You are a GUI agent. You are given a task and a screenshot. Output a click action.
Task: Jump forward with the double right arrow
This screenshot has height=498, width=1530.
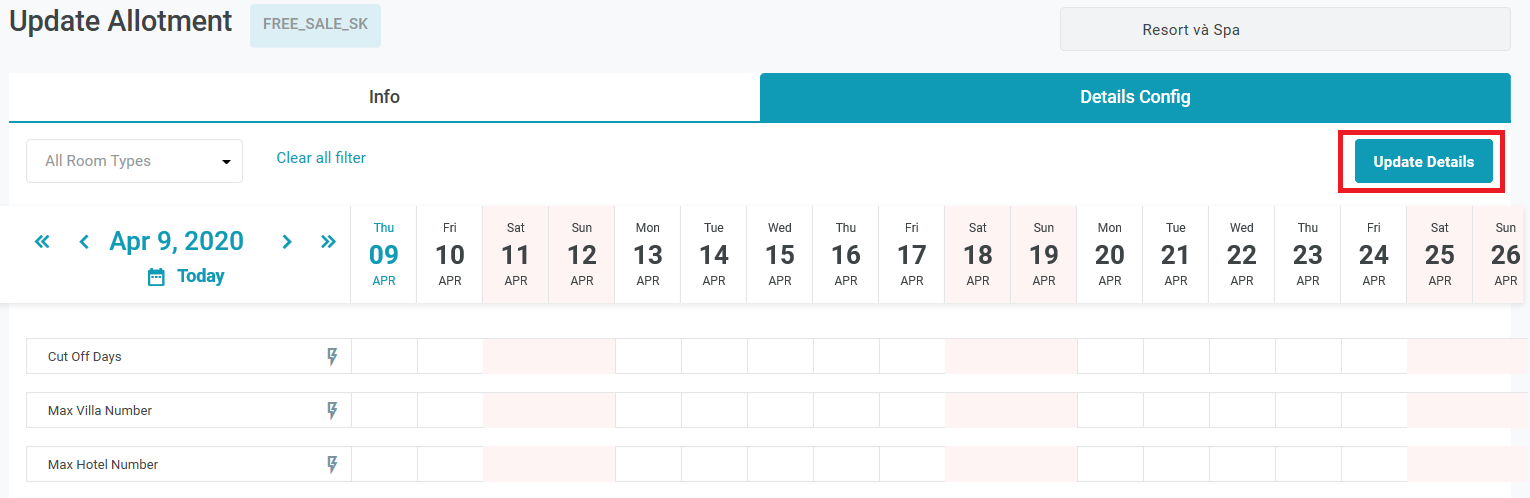[x=328, y=241]
